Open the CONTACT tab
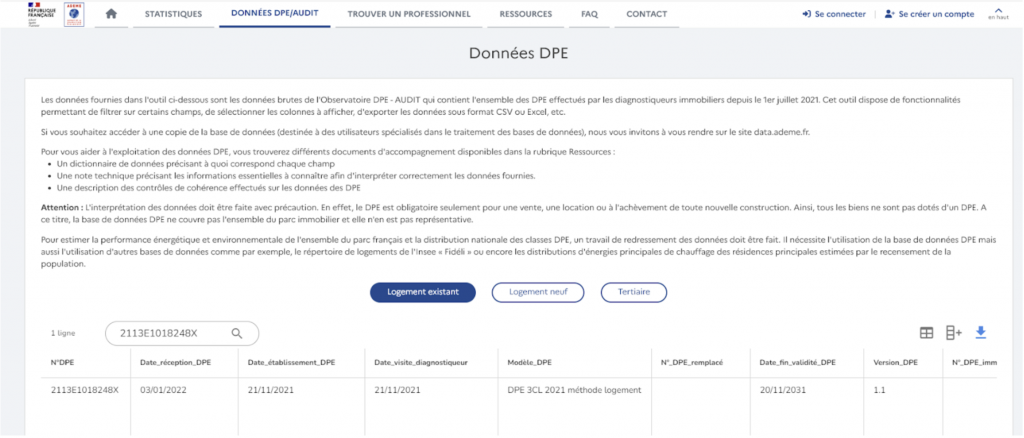Image resolution: width=1024 pixels, height=438 pixels. [x=647, y=14]
